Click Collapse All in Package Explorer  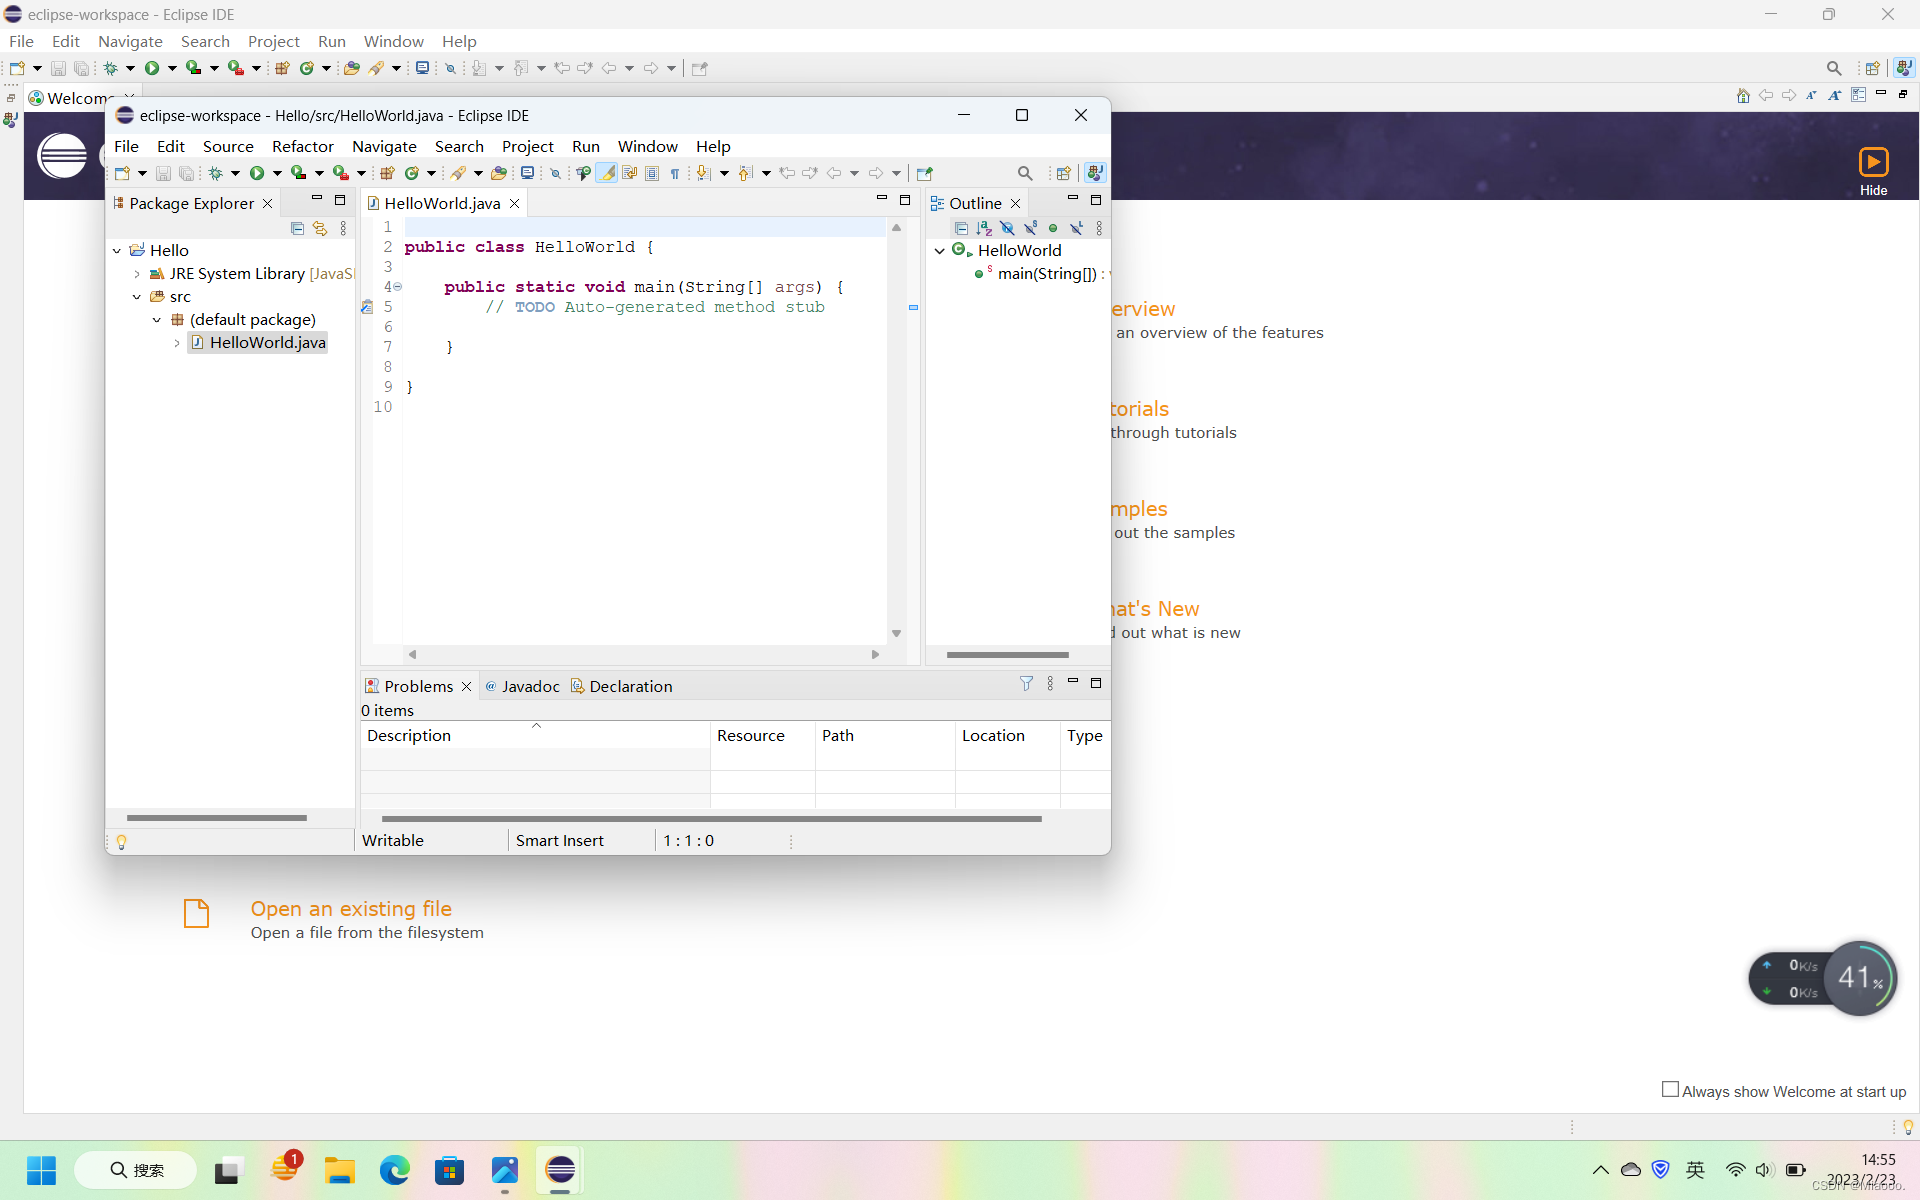pos(297,228)
